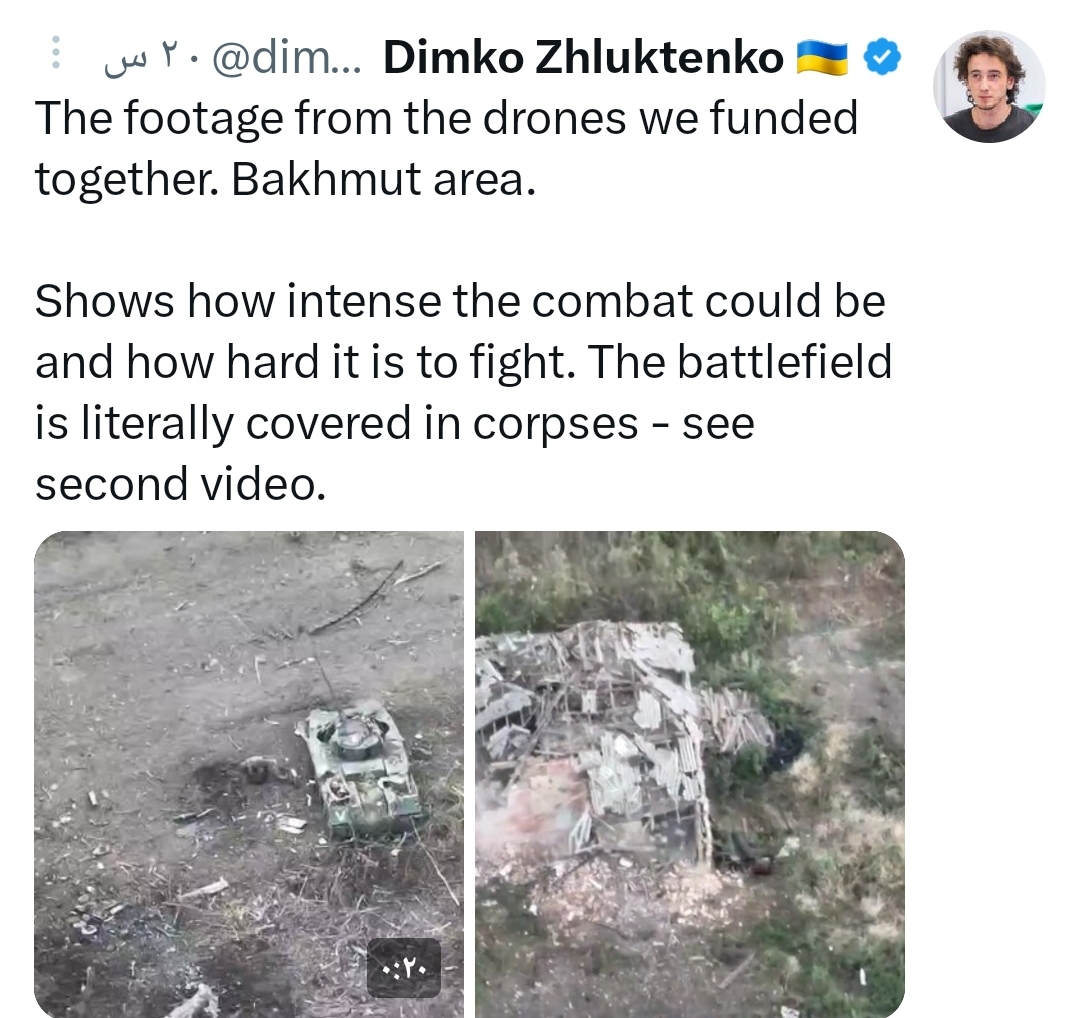Tap the video duration badge on left video
This screenshot has height=1018, width=1079.
pos(404,968)
